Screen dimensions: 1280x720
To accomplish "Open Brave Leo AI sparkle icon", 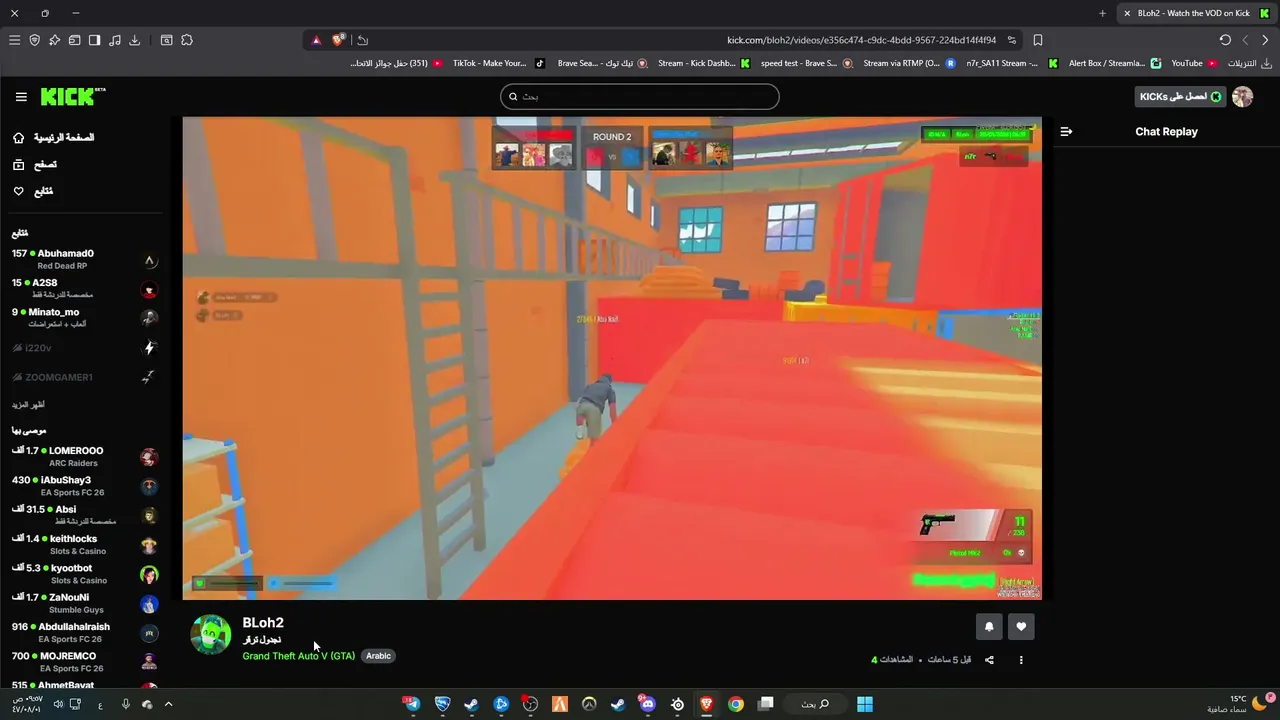I will [x=54, y=40].
